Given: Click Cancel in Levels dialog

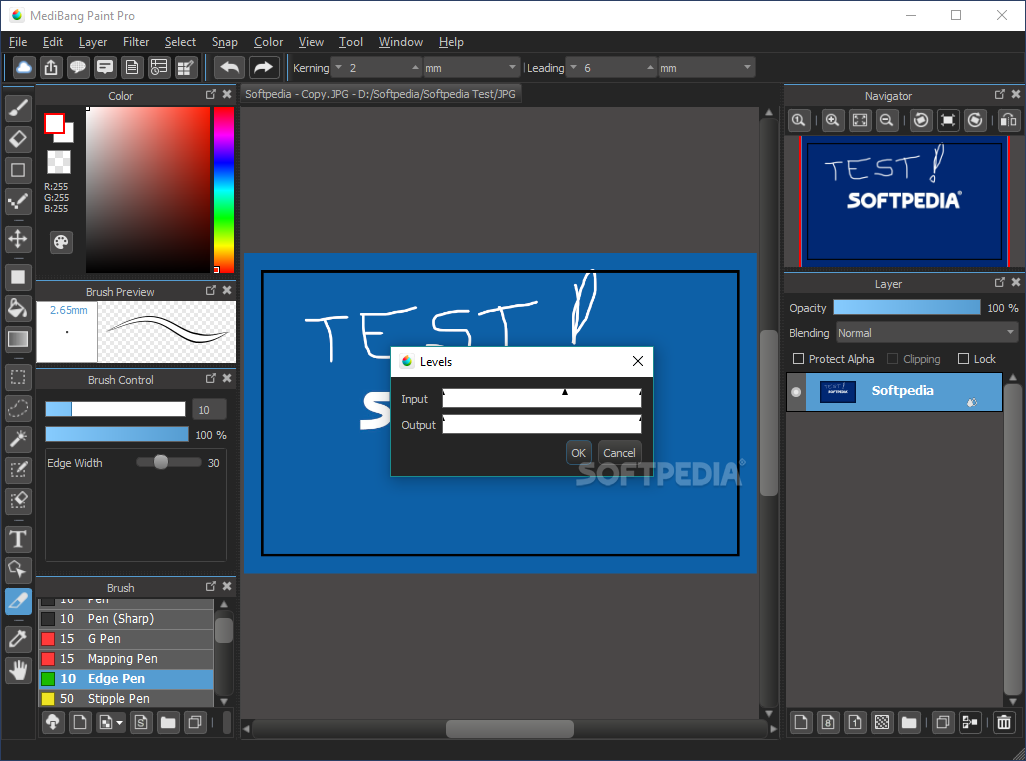Looking at the screenshot, I should tap(619, 453).
